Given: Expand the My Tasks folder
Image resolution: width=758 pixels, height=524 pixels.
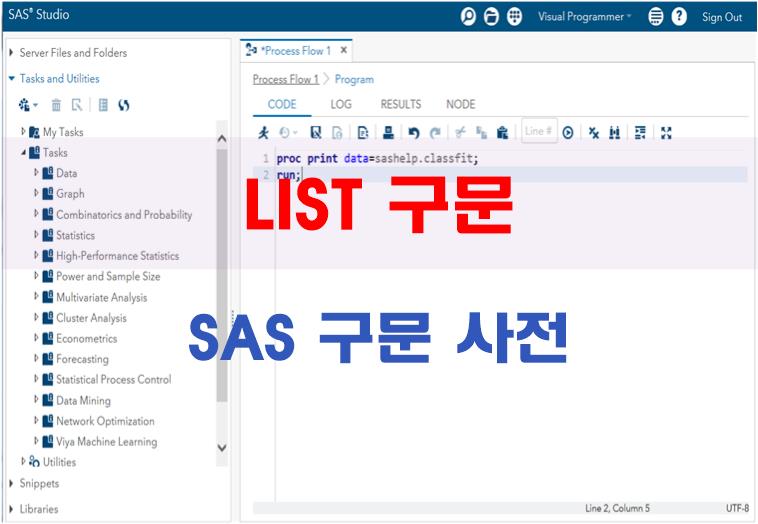Looking at the screenshot, I should (23, 131).
